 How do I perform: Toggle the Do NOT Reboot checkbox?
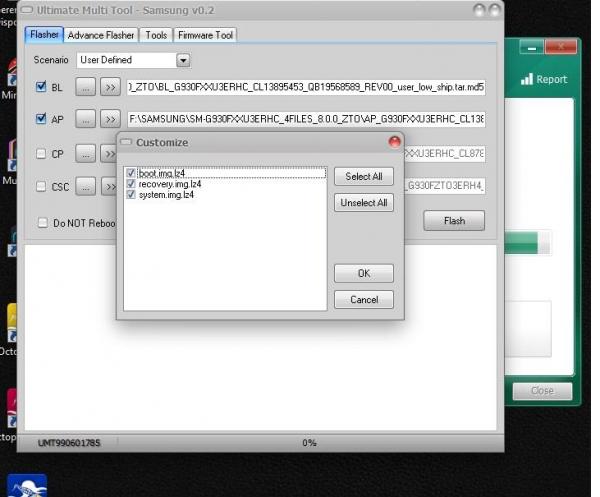[43, 223]
